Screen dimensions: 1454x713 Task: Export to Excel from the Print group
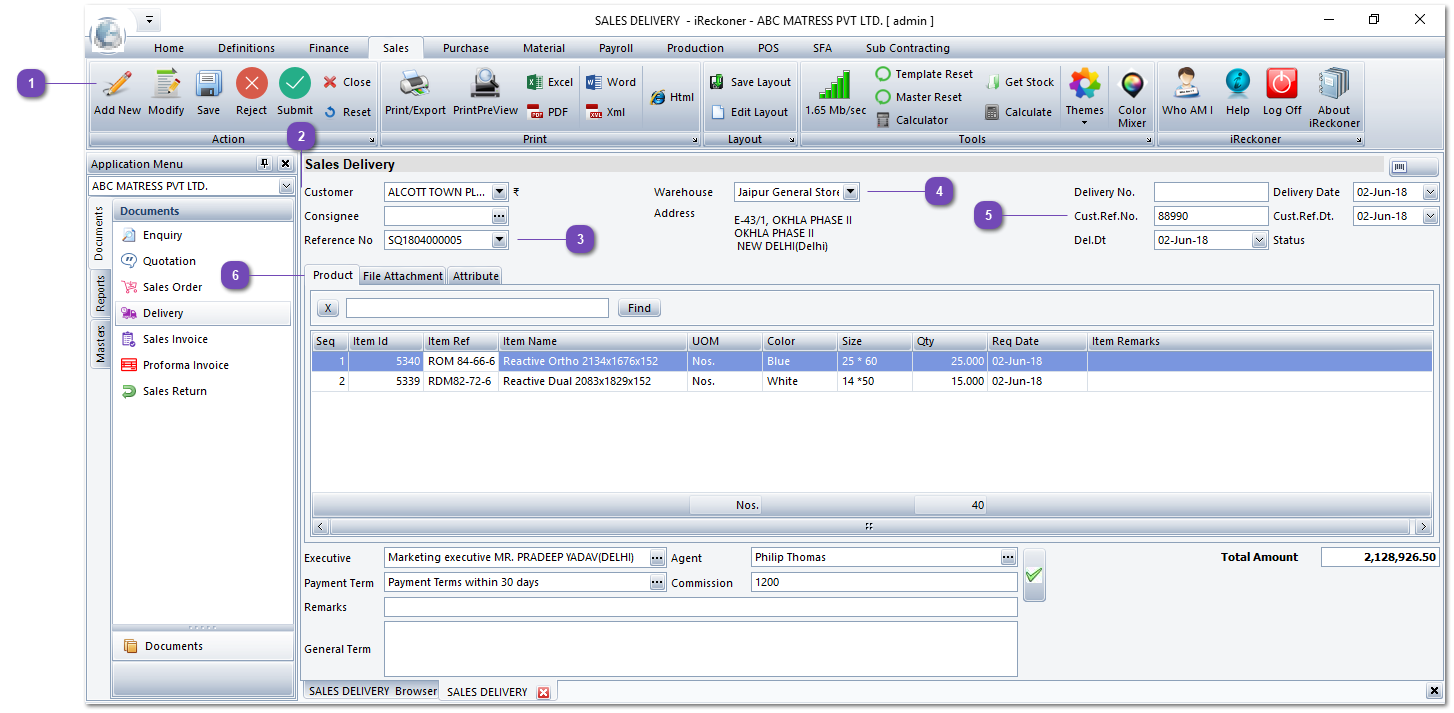pyautogui.click(x=550, y=82)
